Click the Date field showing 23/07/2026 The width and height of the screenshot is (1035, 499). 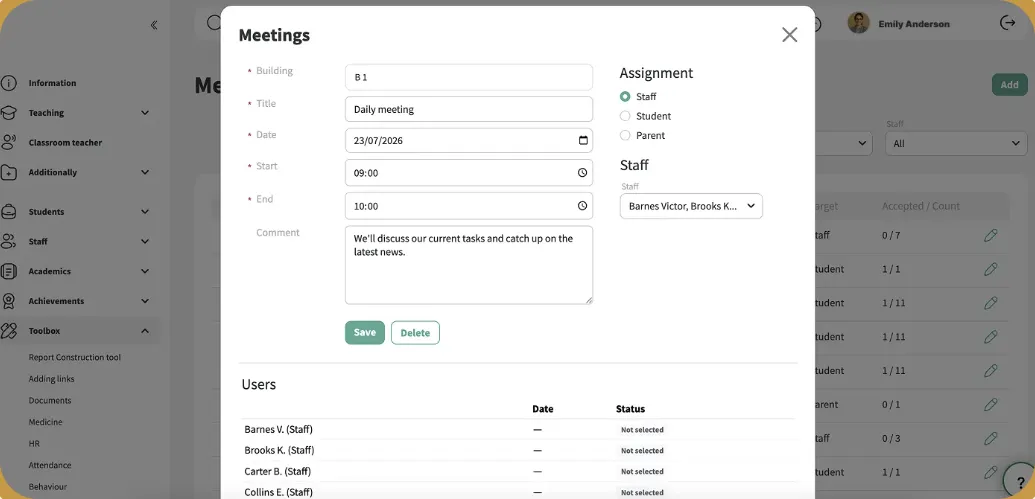pyautogui.click(x=469, y=140)
